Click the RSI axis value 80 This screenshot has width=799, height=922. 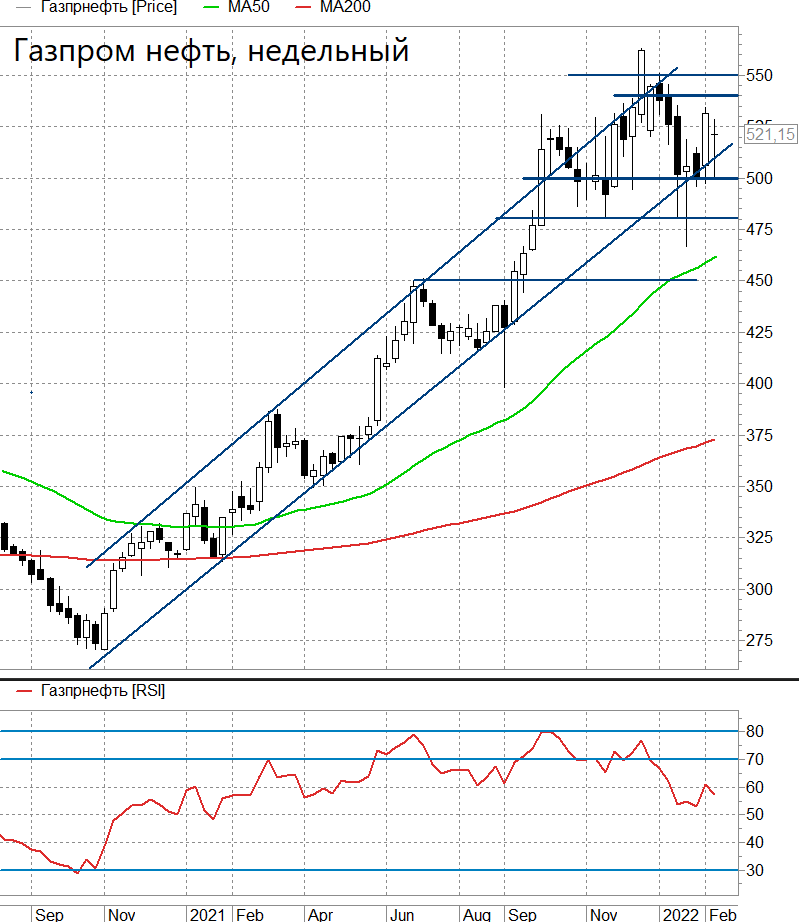(754, 731)
